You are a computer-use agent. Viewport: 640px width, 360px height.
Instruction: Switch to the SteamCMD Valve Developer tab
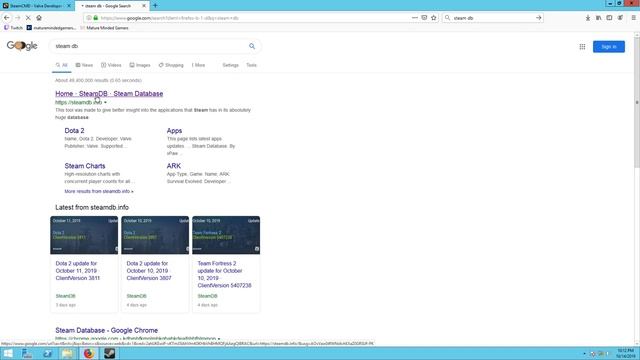tap(36, 6)
